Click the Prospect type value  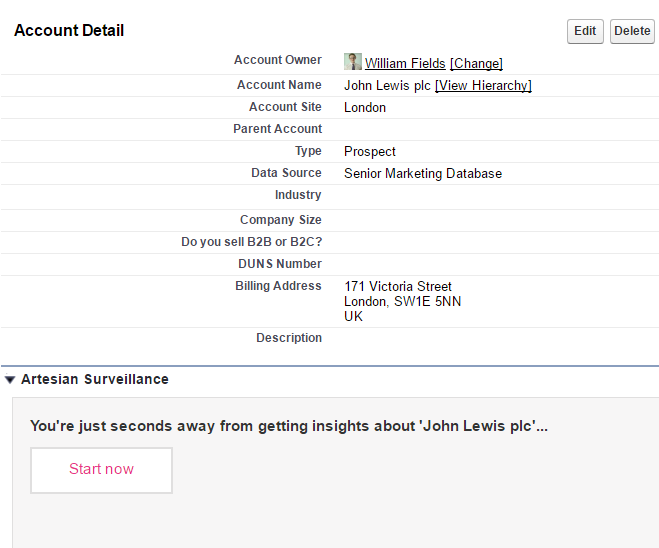pos(370,152)
